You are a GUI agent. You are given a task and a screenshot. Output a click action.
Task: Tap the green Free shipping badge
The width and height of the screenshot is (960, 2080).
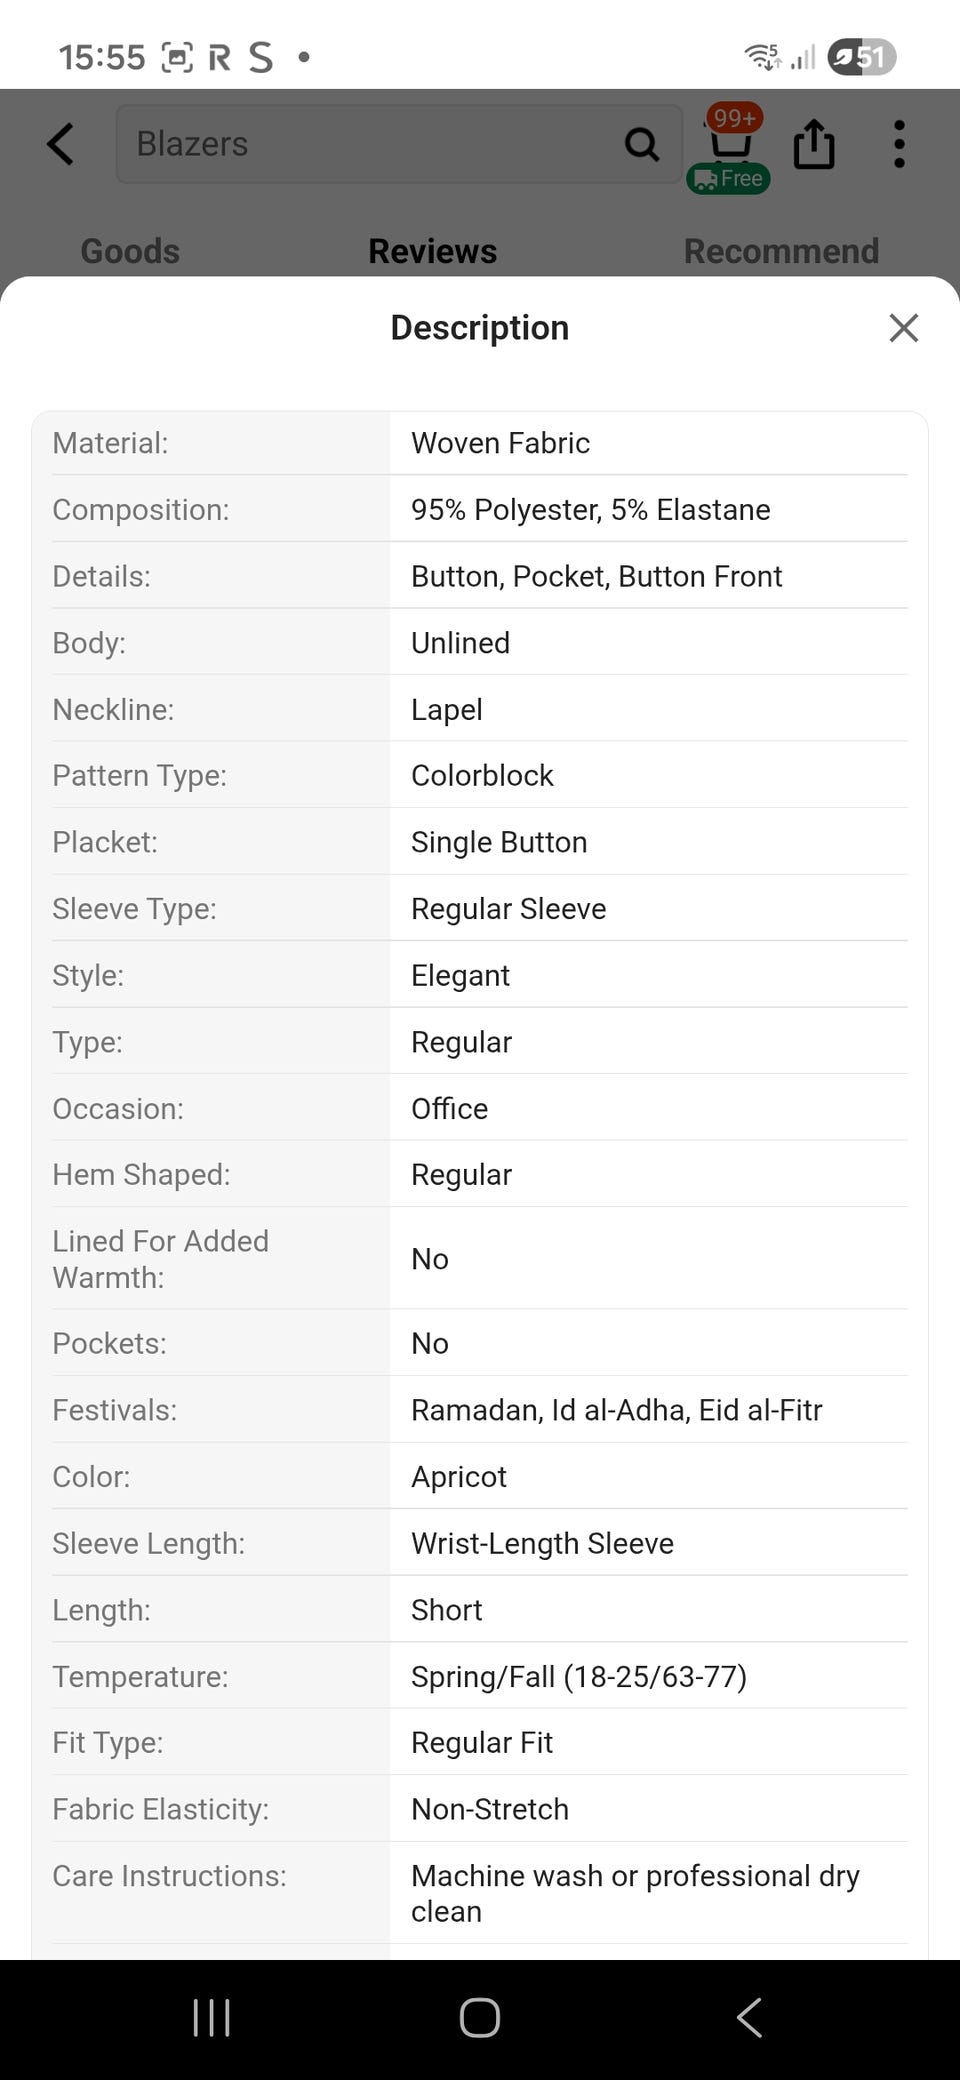(728, 179)
